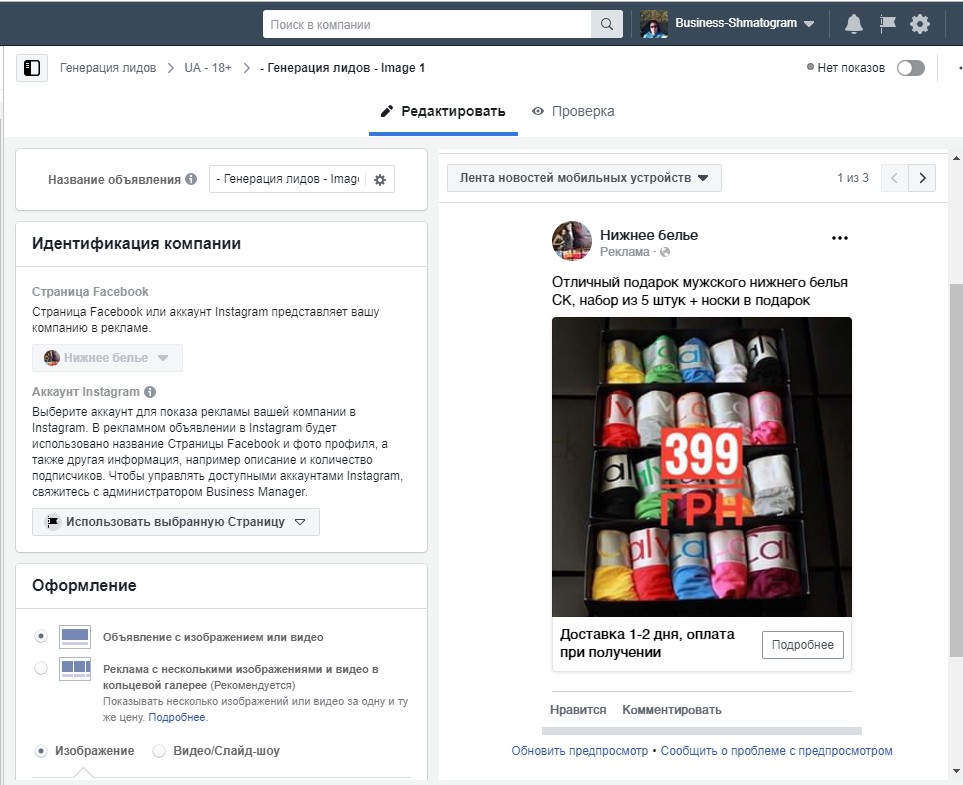Open the notifications bell
Screen dimensions: 963x785
tap(854, 24)
